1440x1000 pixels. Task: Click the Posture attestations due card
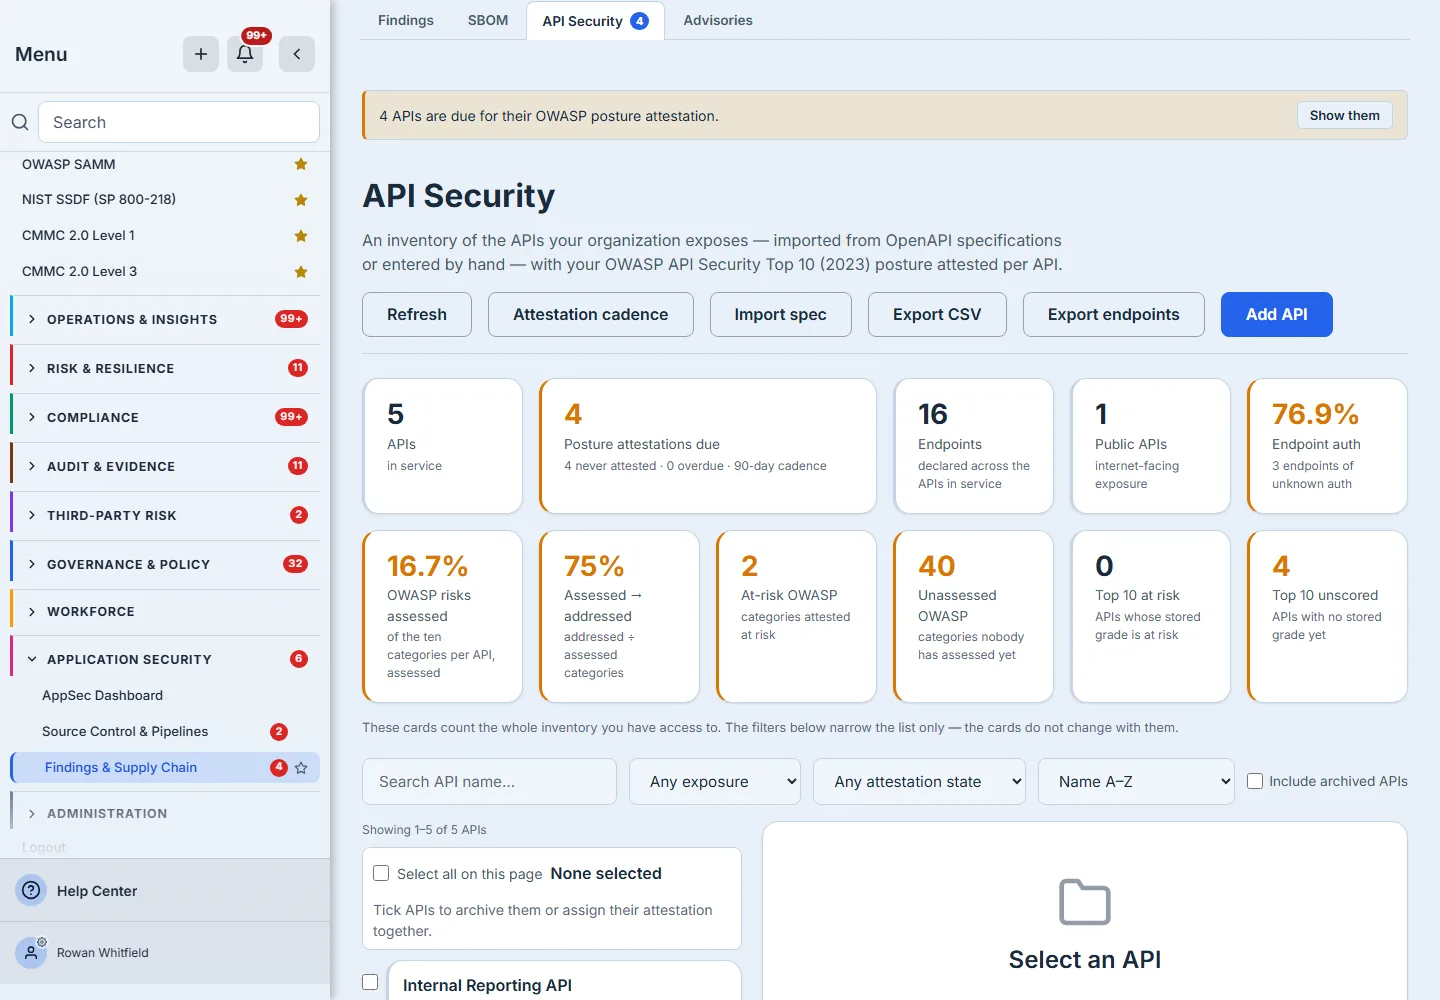(x=708, y=446)
